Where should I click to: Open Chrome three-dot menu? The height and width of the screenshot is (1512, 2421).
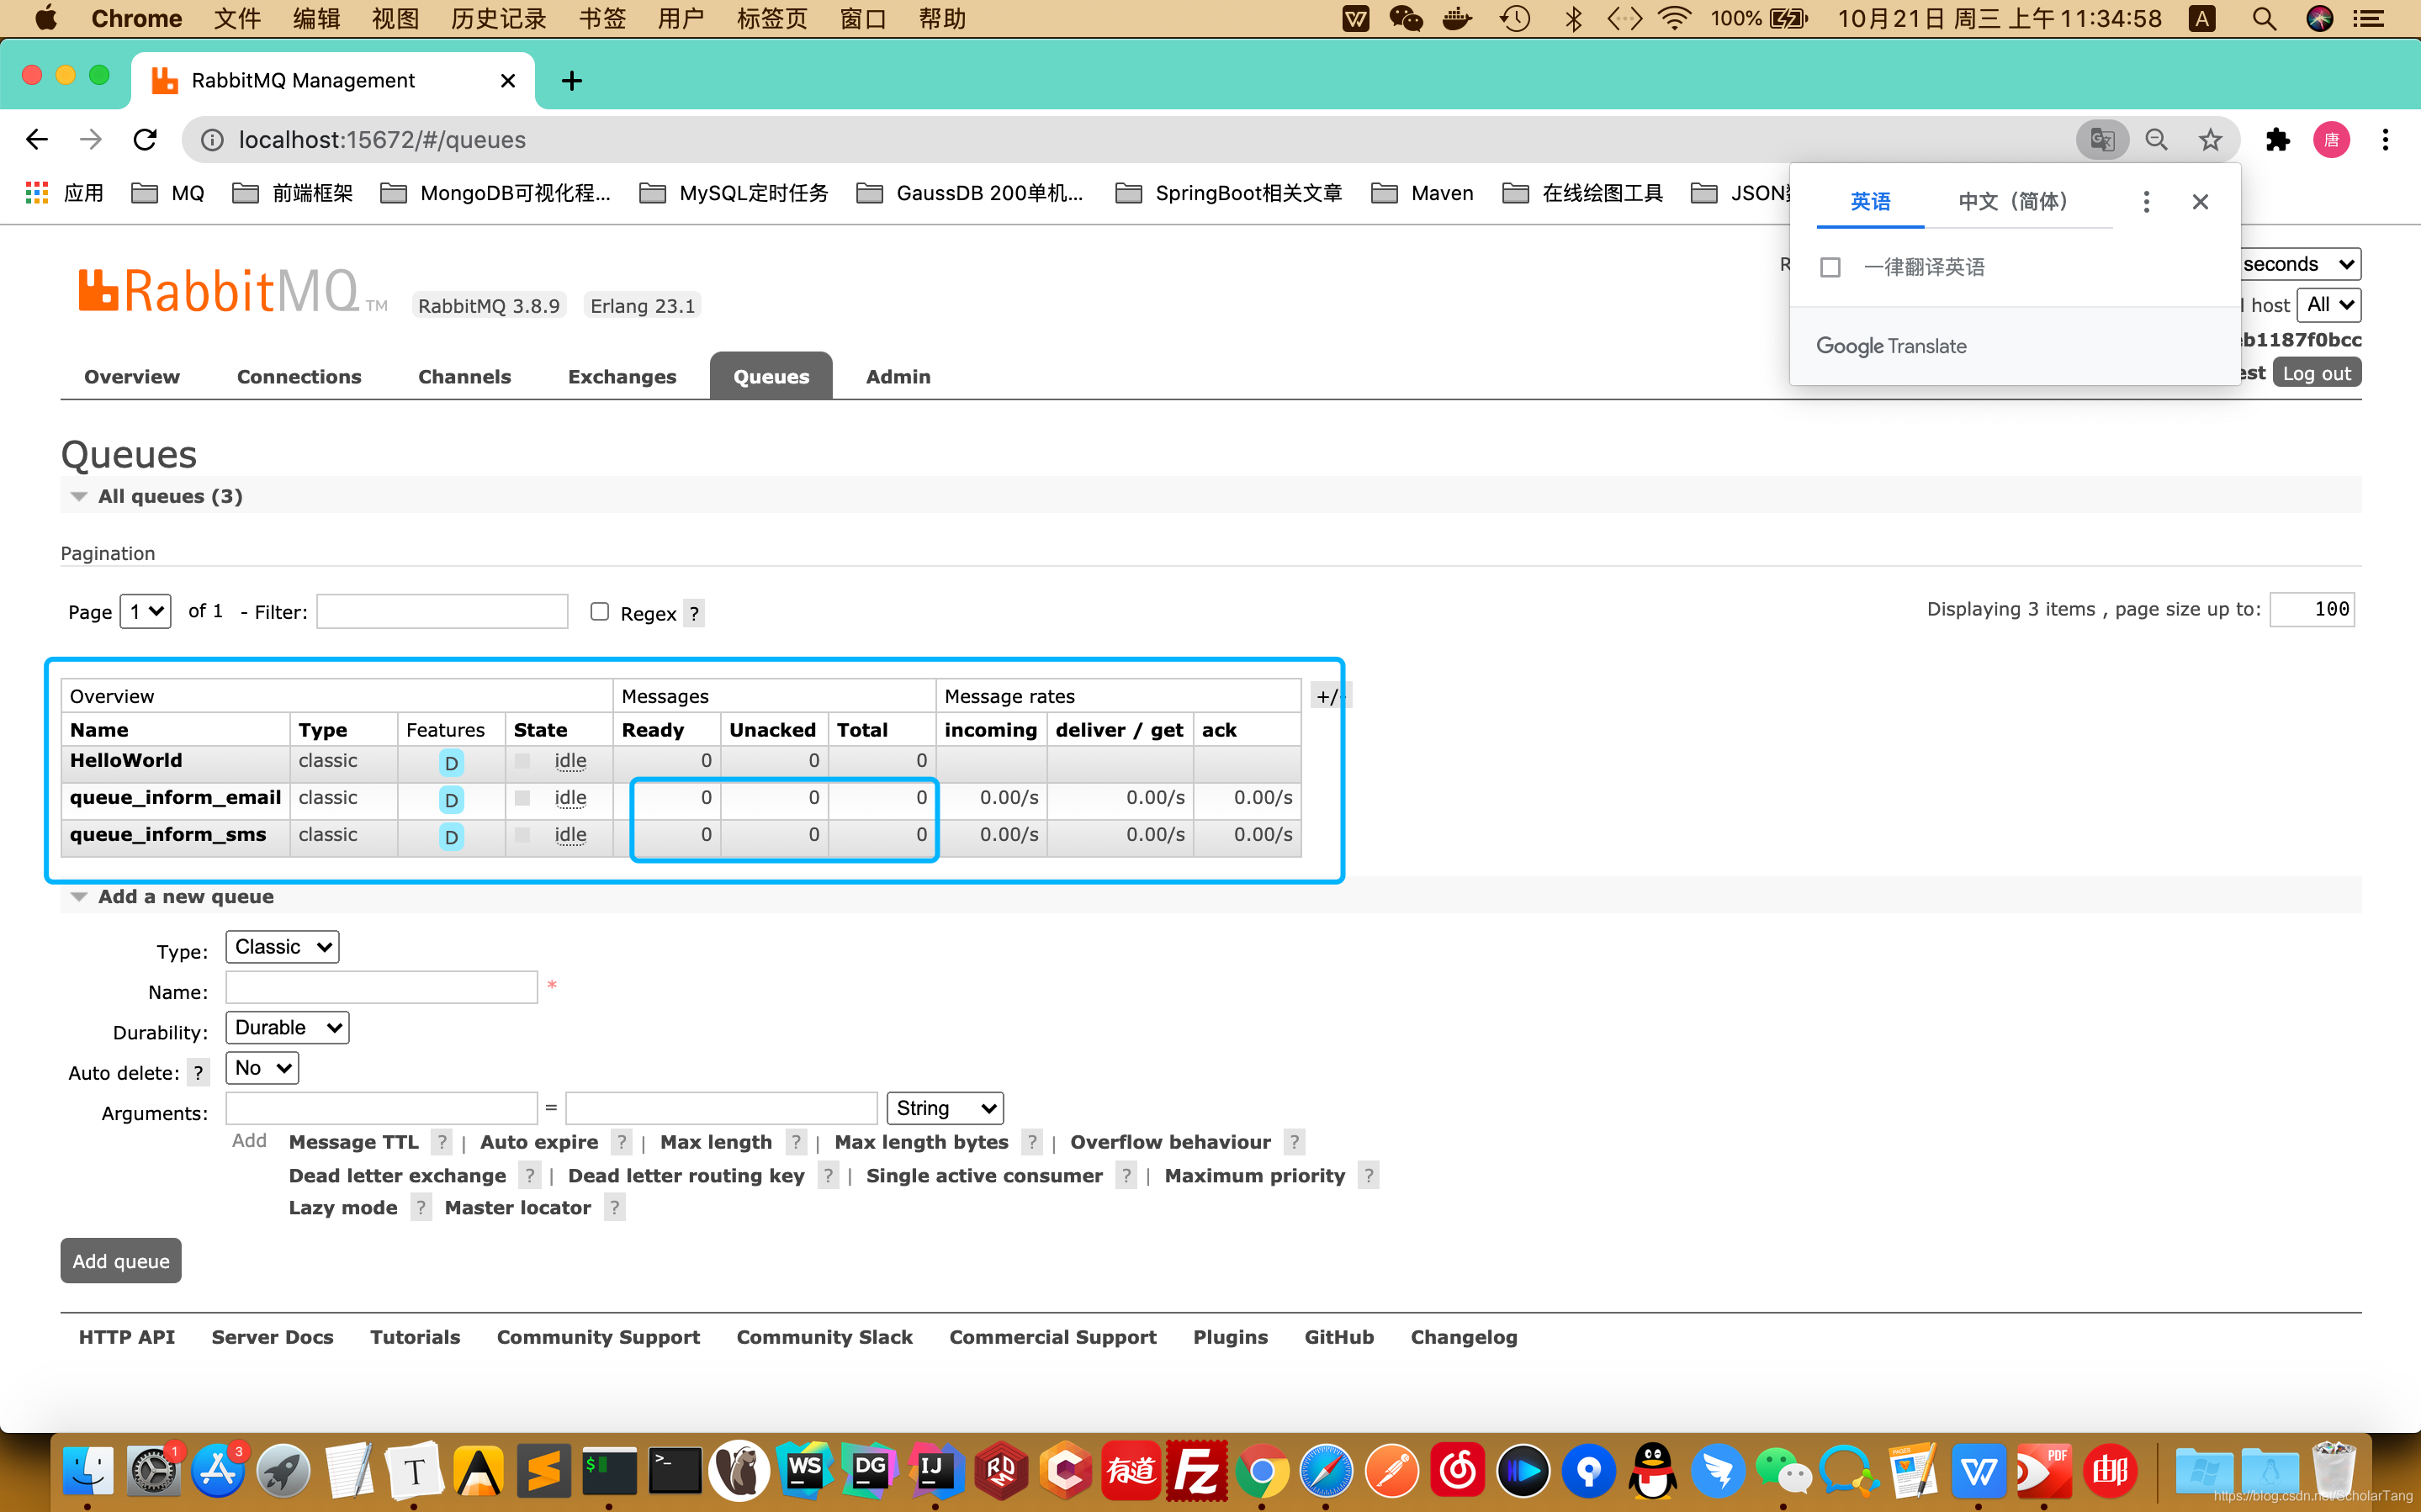point(2385,139)
